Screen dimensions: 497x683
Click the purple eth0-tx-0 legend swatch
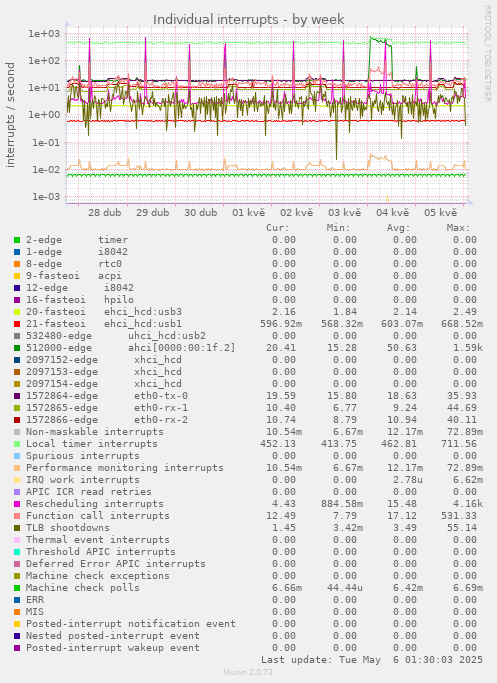click(x=17, y=396)
